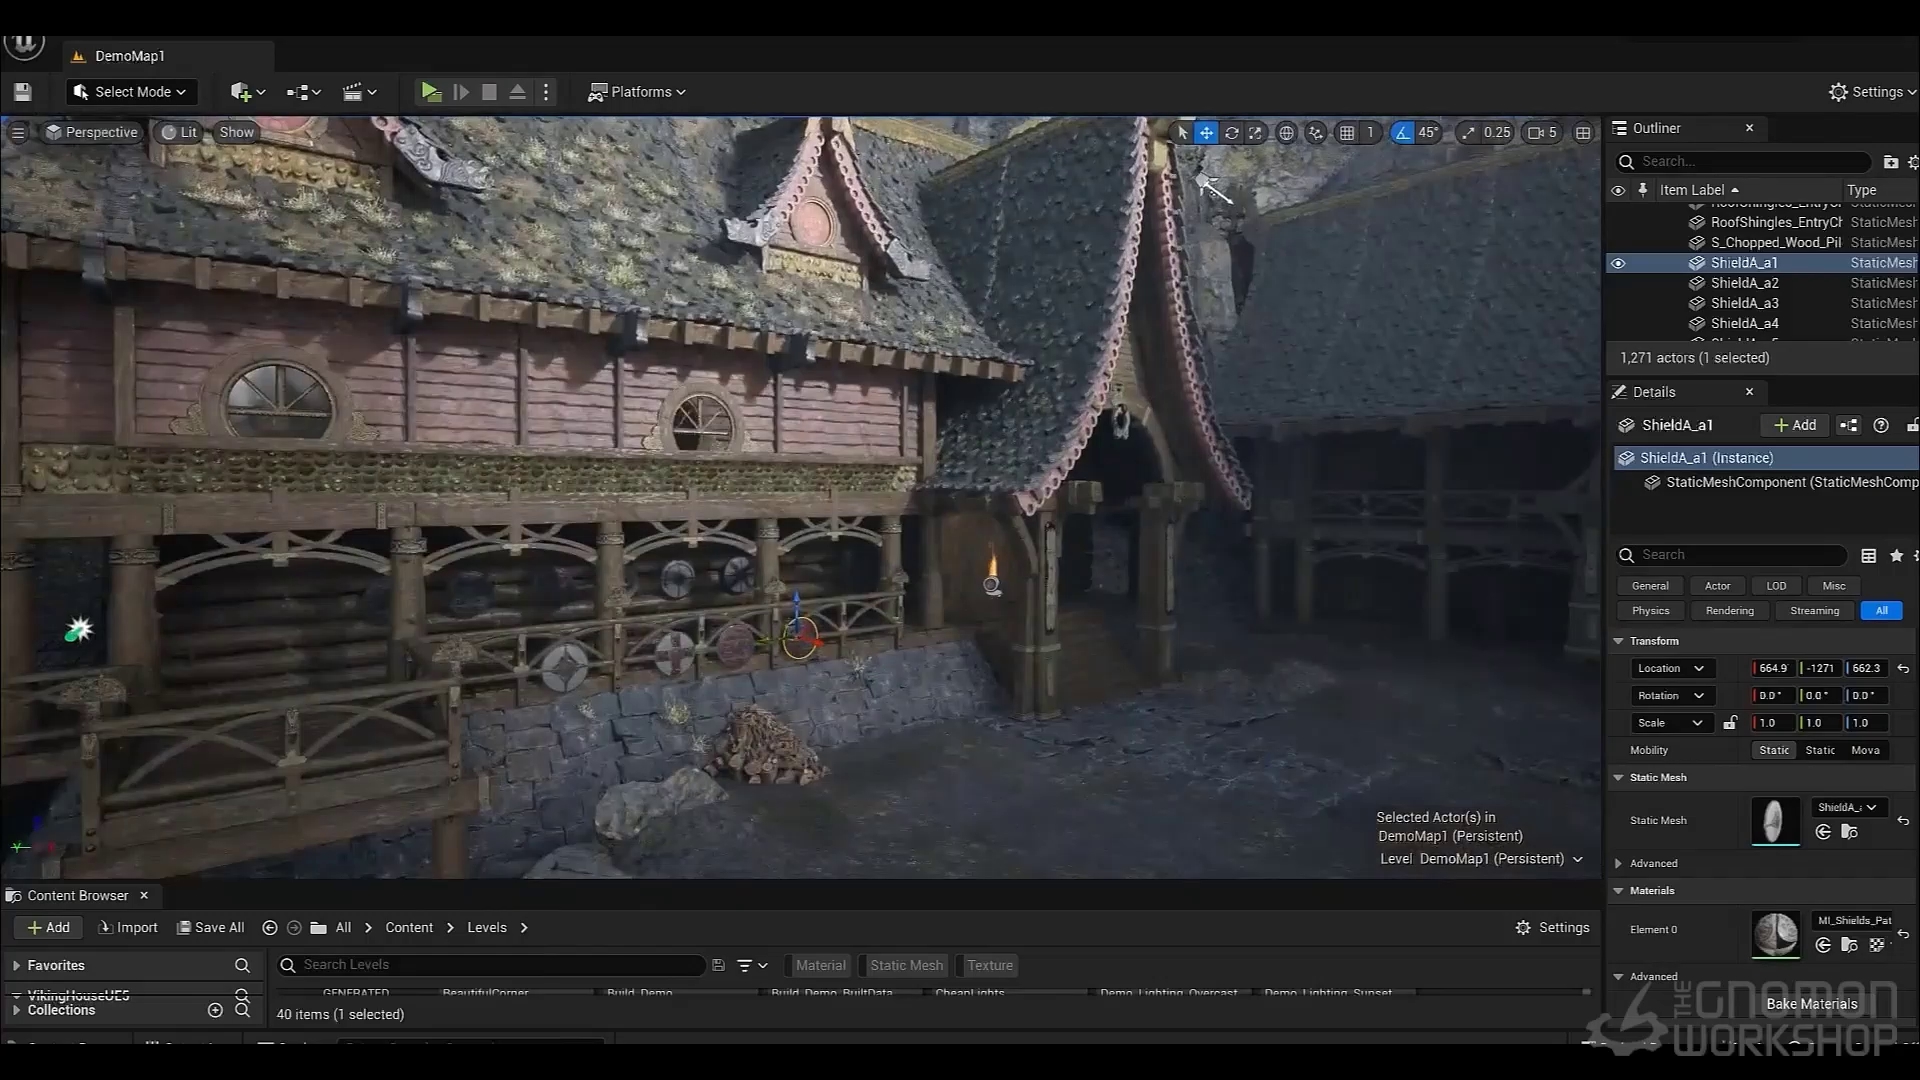Toggle the Scale lock ratio icon
The image size is (1920, 1080).
point(1730,722)
